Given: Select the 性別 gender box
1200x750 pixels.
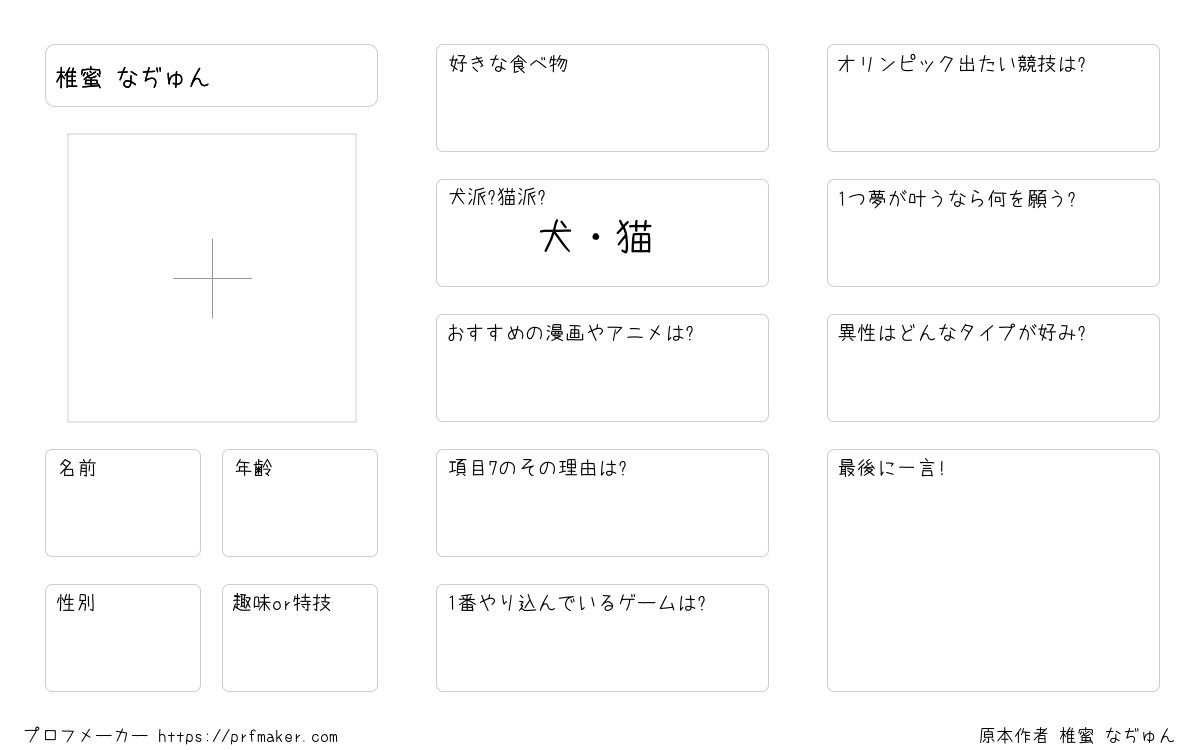Looking at the screenshot, I should pos(123,638).
